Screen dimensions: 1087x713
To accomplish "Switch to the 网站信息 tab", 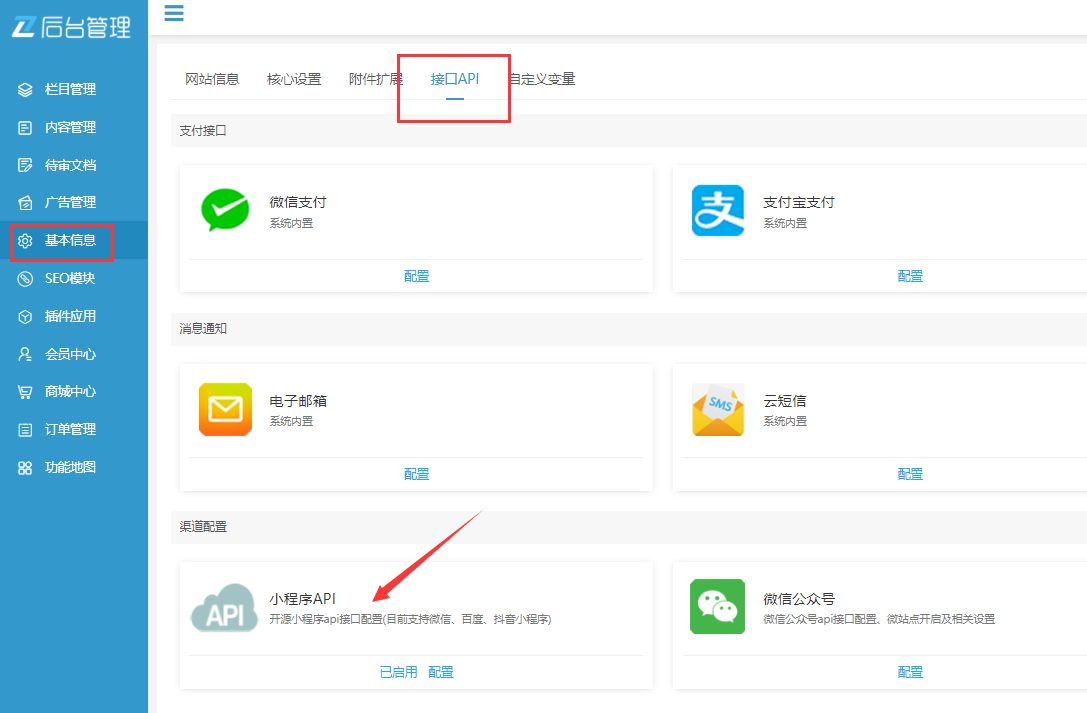I will point(212,79).
